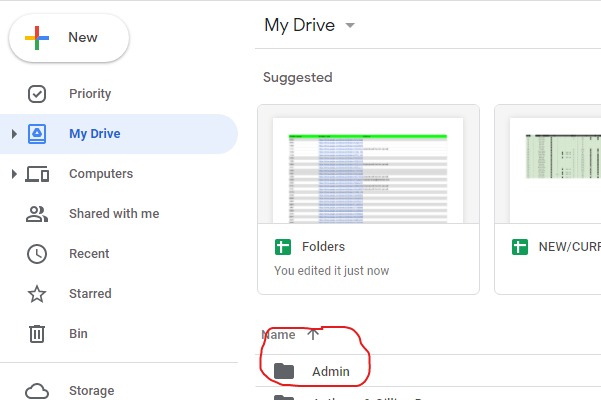Click the Priority checkmark icon

tap(37, 94)
